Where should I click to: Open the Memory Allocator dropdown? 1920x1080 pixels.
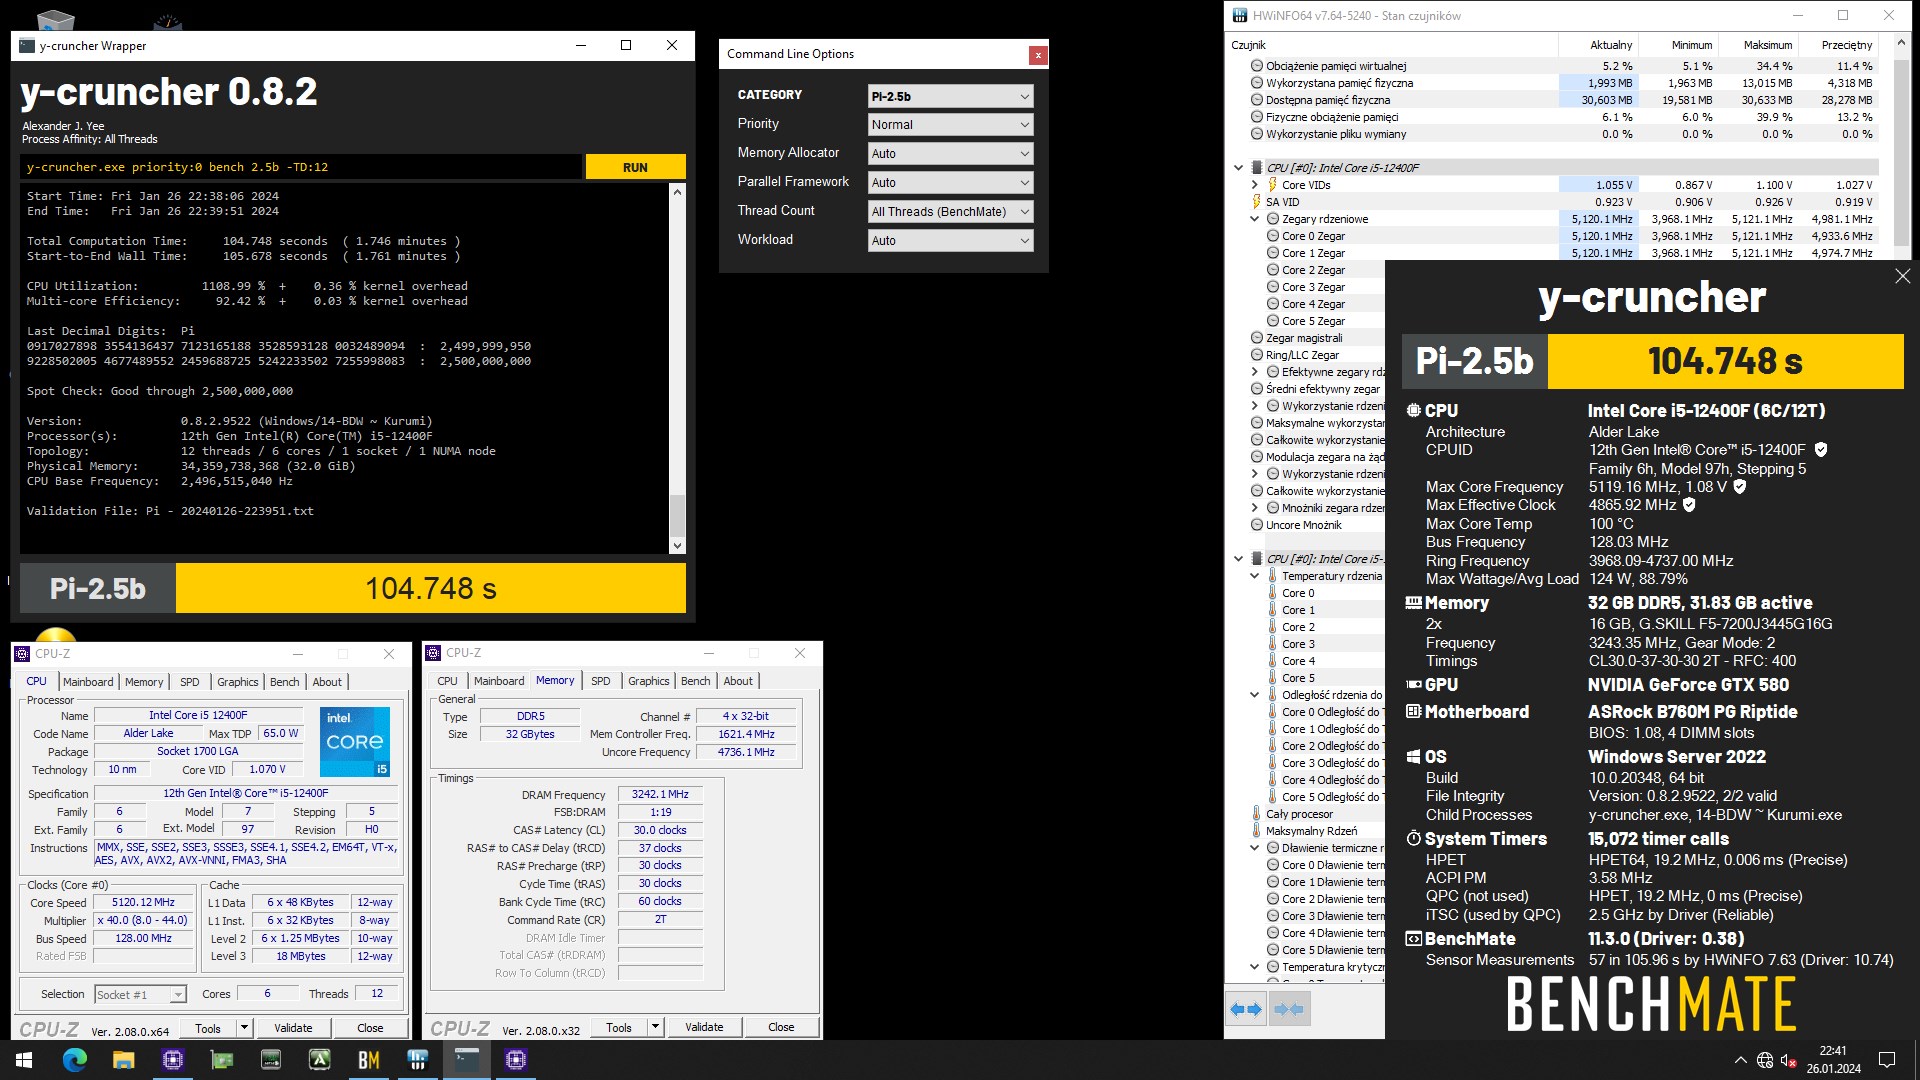pyautogui.click(x=950, y=154)
